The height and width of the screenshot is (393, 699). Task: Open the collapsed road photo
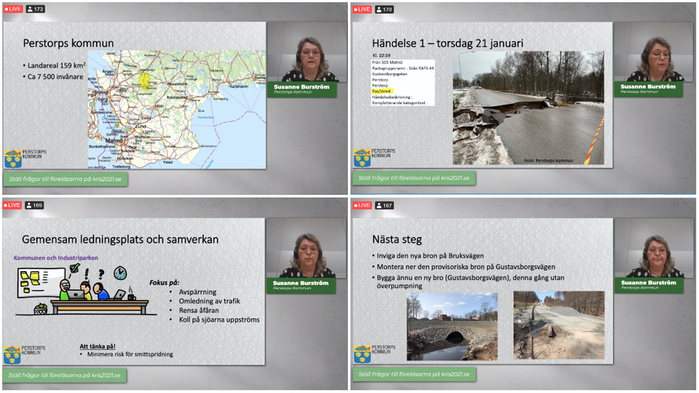coord(528,108)
